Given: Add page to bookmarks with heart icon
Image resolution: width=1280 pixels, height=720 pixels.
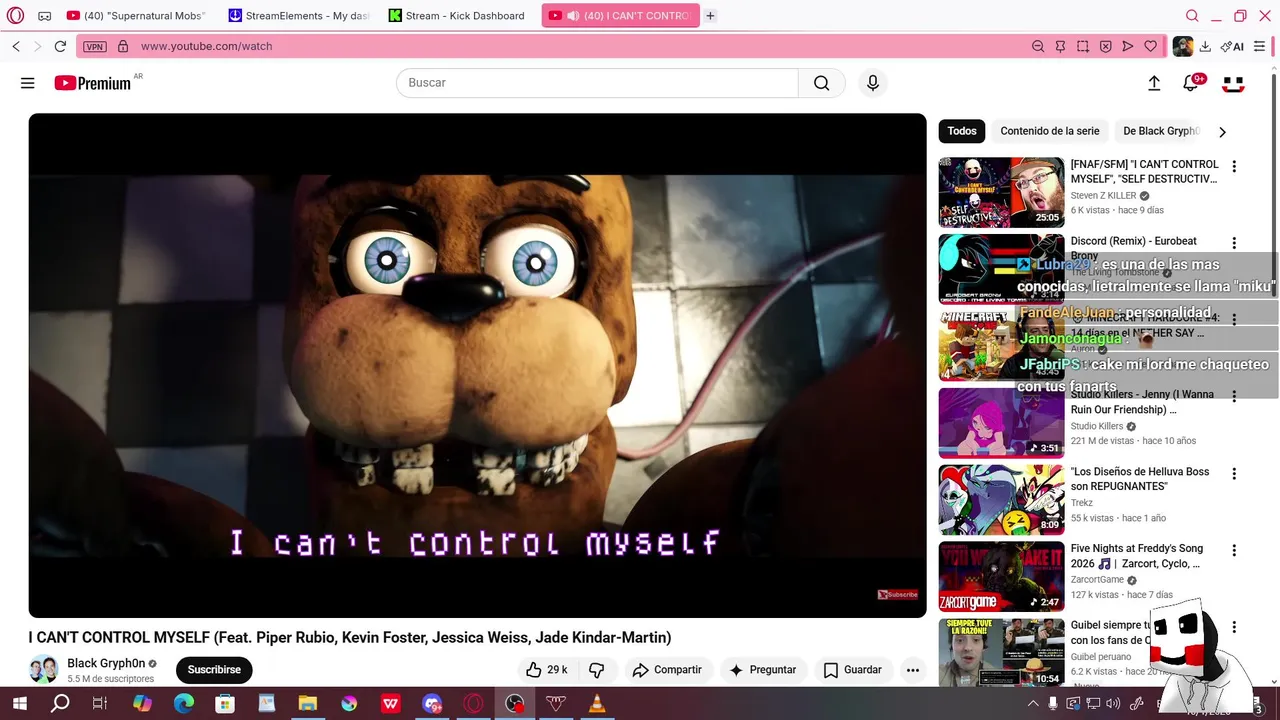Looking at the screenshot, I should tap(1151, 46).
